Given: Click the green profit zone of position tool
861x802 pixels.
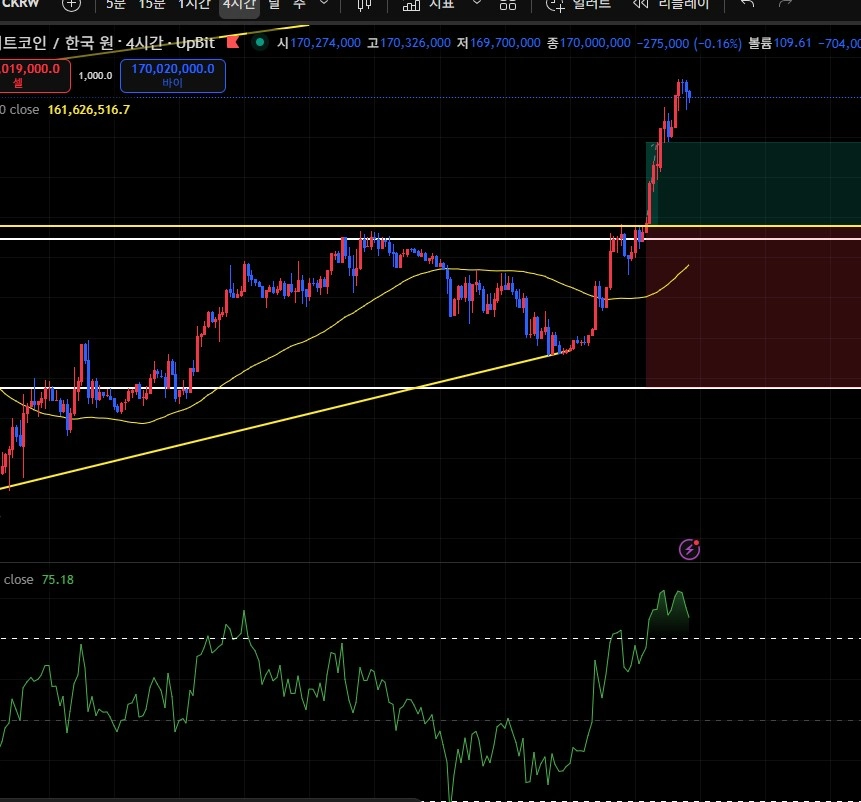Looking at the screenshot, I should (753, 183).
